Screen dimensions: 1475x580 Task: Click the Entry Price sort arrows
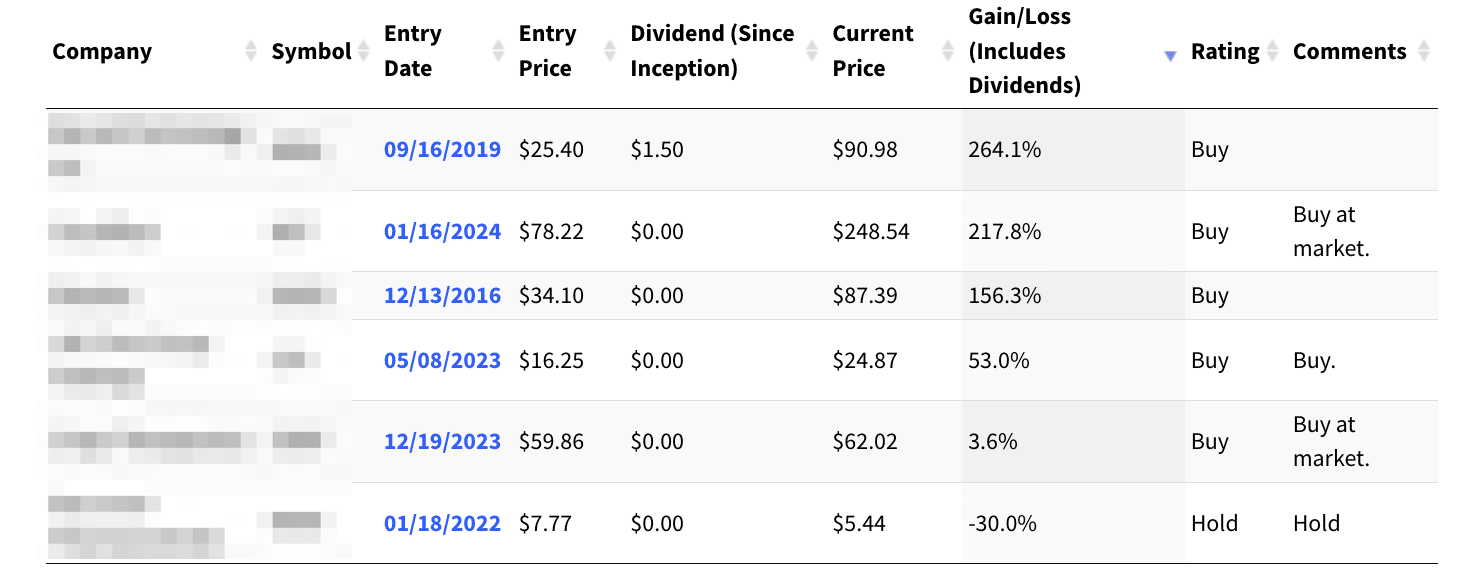(610, 51)
